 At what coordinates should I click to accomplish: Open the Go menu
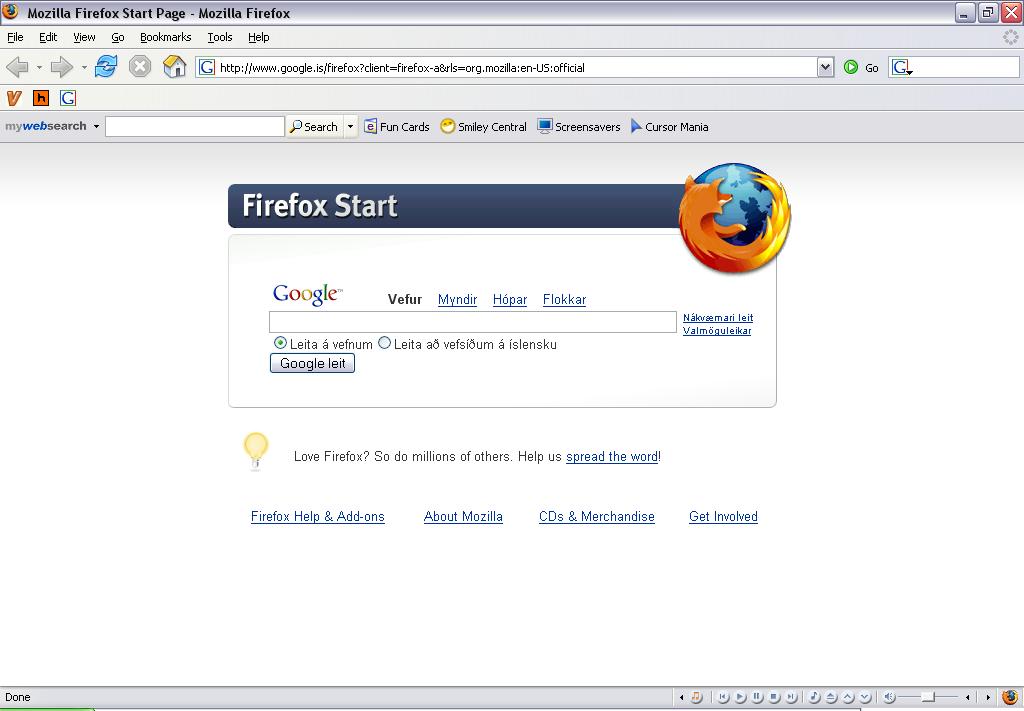pos(118,37)
